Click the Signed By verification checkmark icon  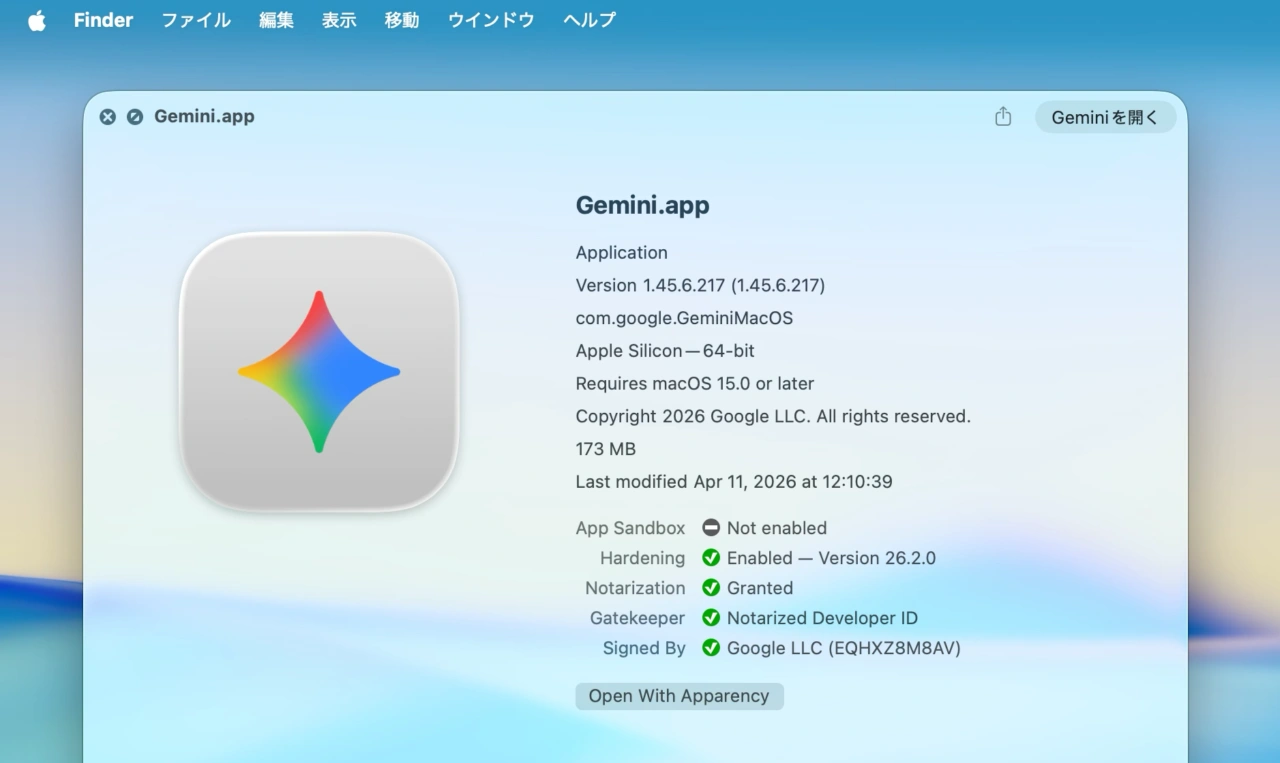coord(710,648)
